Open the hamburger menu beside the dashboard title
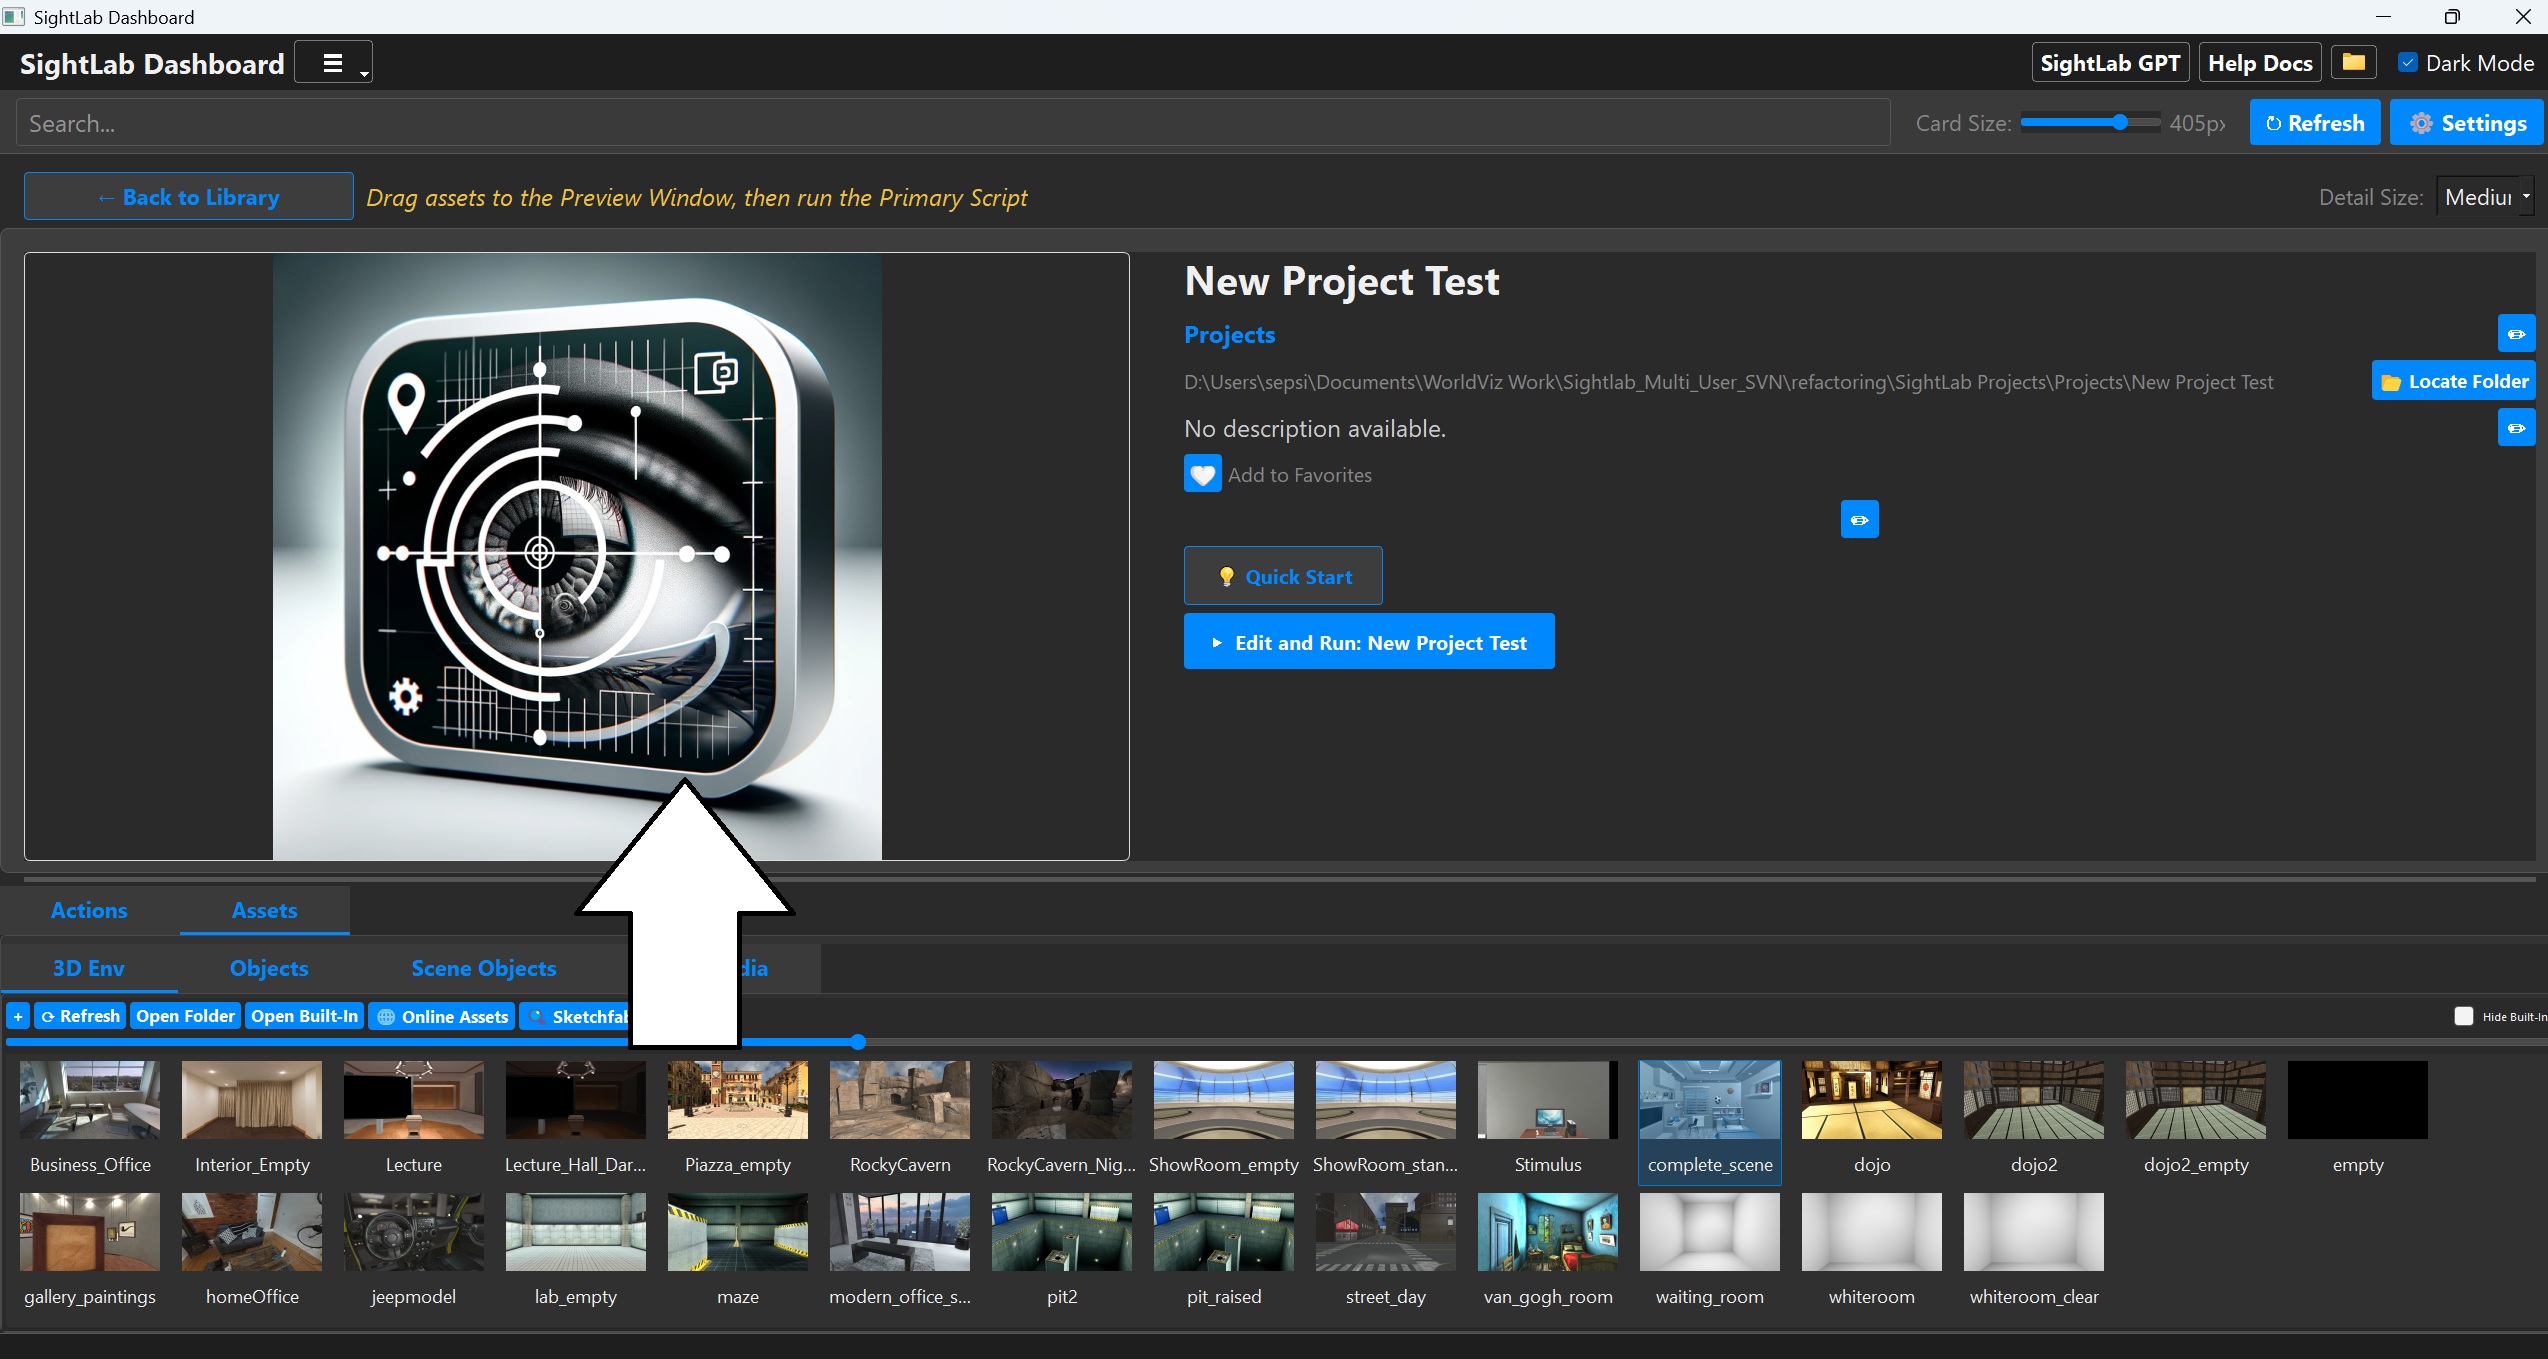The height and width of the screenshot is (1359, 2548). pyautogui.click(x=334, y=63)
